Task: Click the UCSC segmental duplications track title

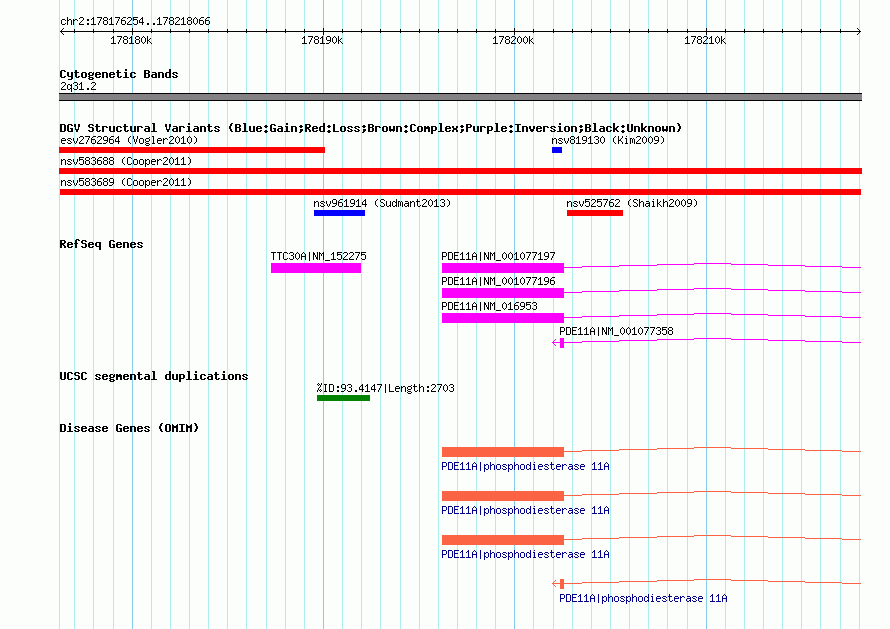Action: (154, 376)
